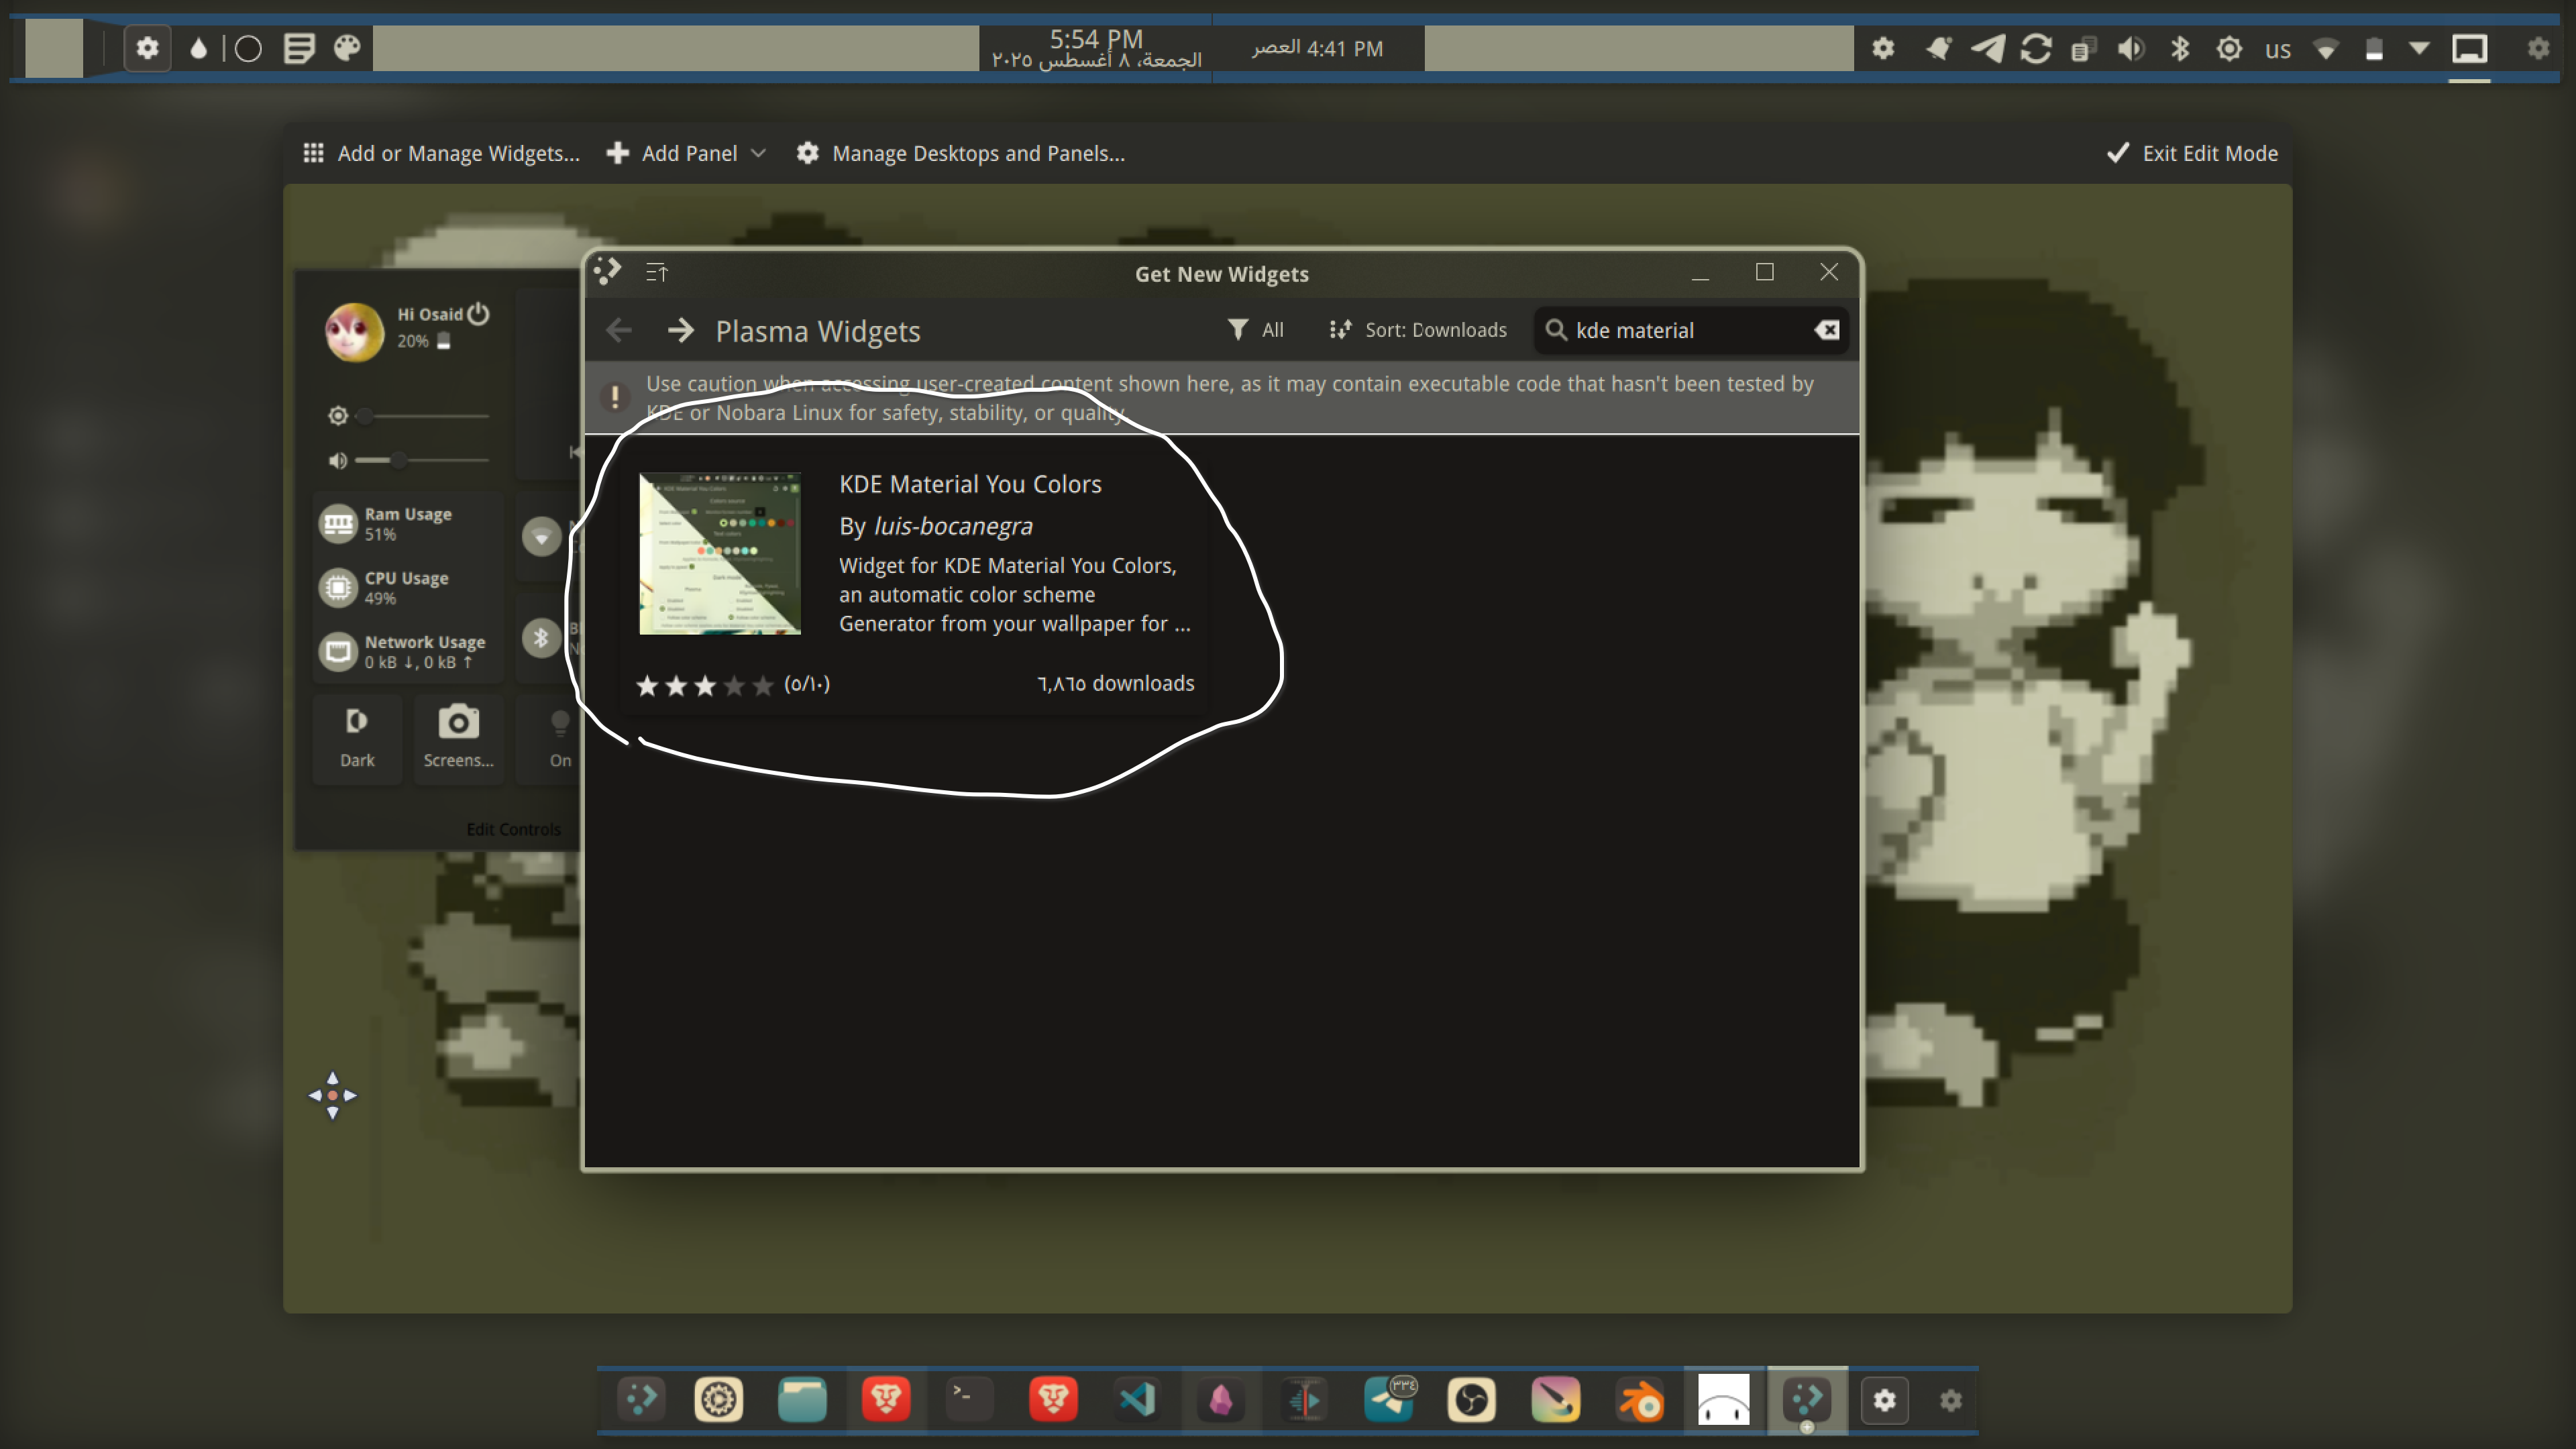This screenshot has width=2576, height=1449.
Task: Open the notes icon in top panel
Action: click(x=299, y=48)
